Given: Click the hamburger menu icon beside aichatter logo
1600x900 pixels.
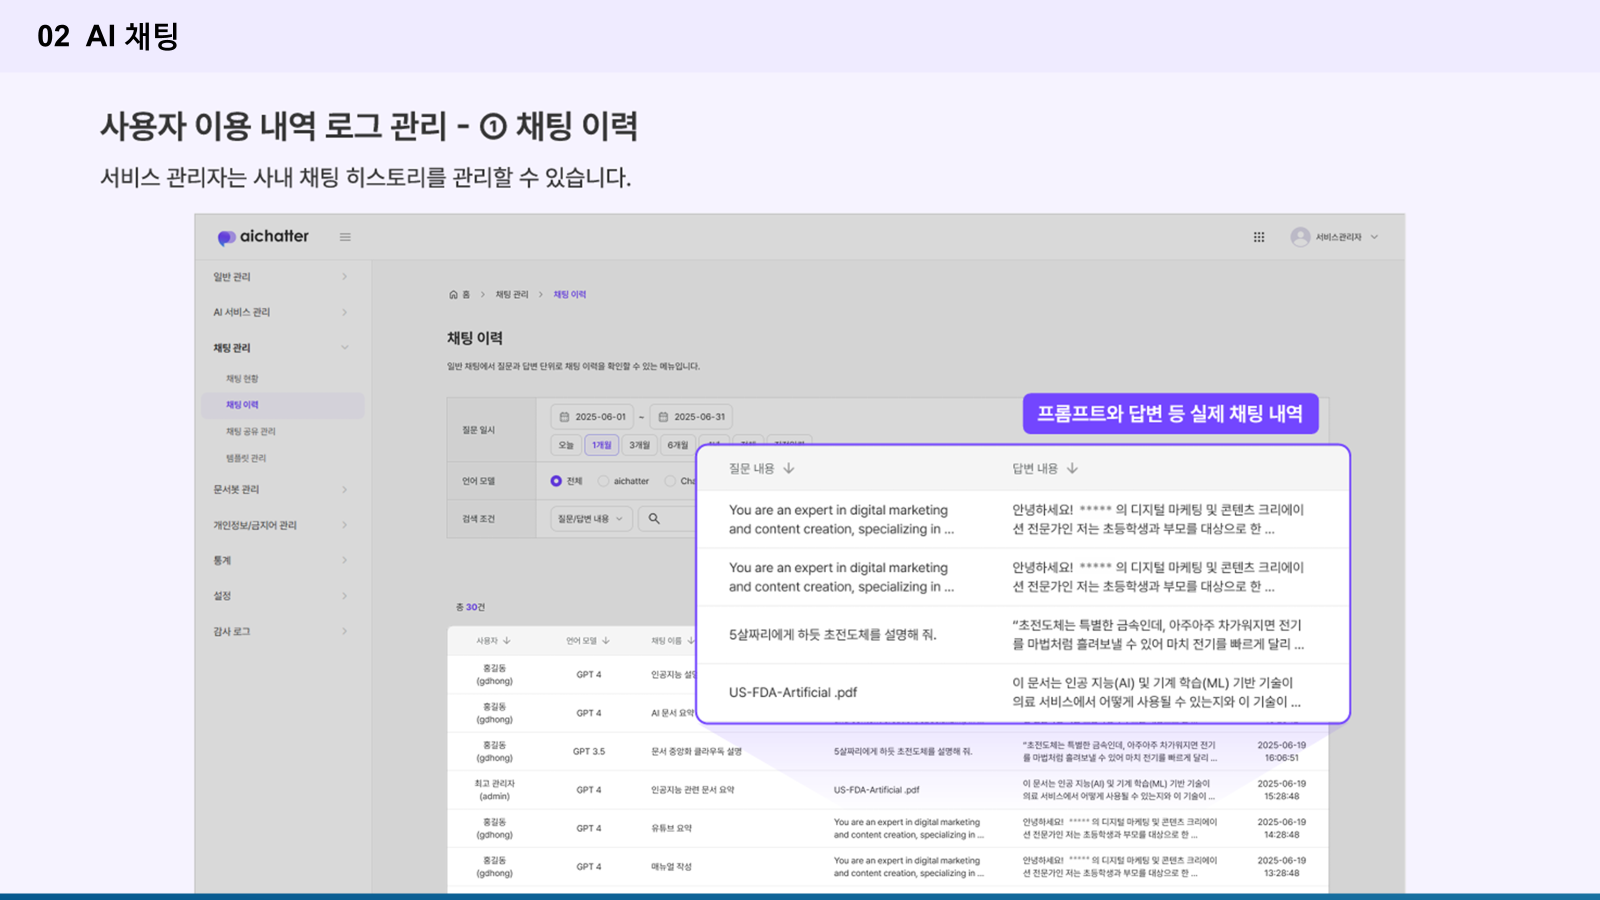Looking at the screenshot, I should 345,237.
